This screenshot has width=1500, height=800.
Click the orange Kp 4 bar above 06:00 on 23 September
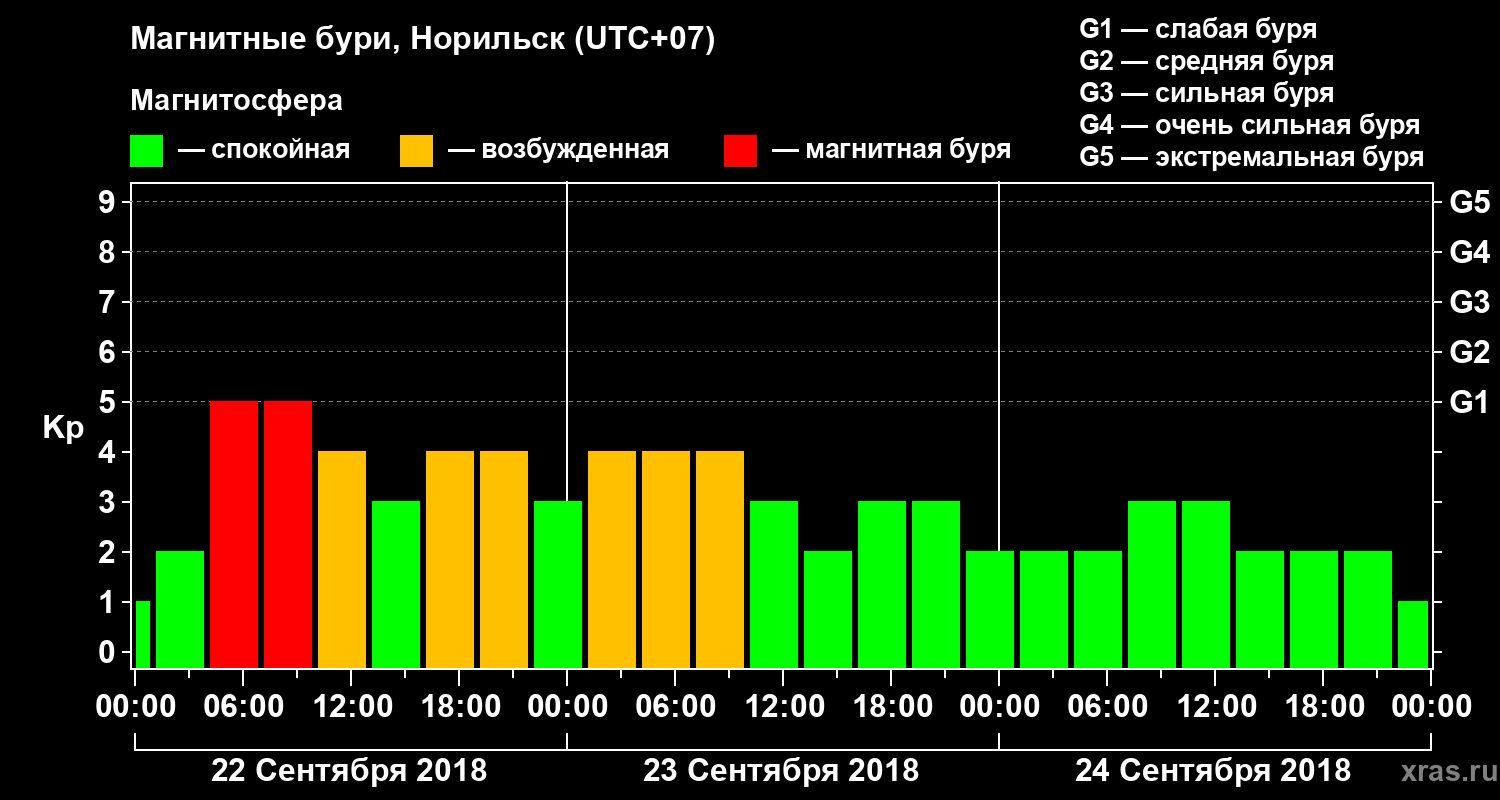(666, 559)
